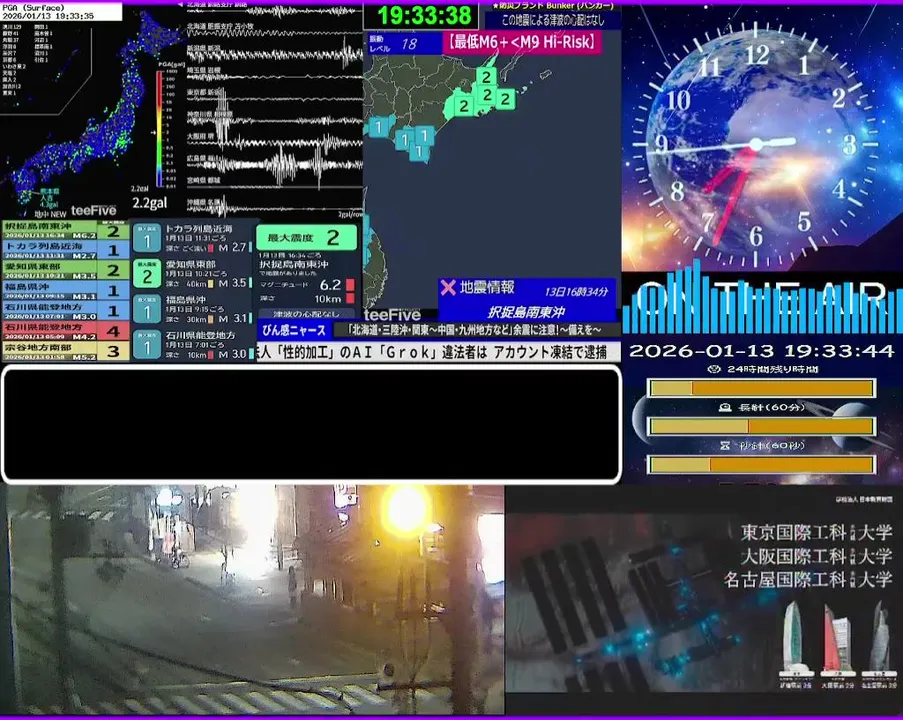Click the 2026-01-13 19:33:44 digital timestamp
Screen dimensions: 903x720
[761, 351]
